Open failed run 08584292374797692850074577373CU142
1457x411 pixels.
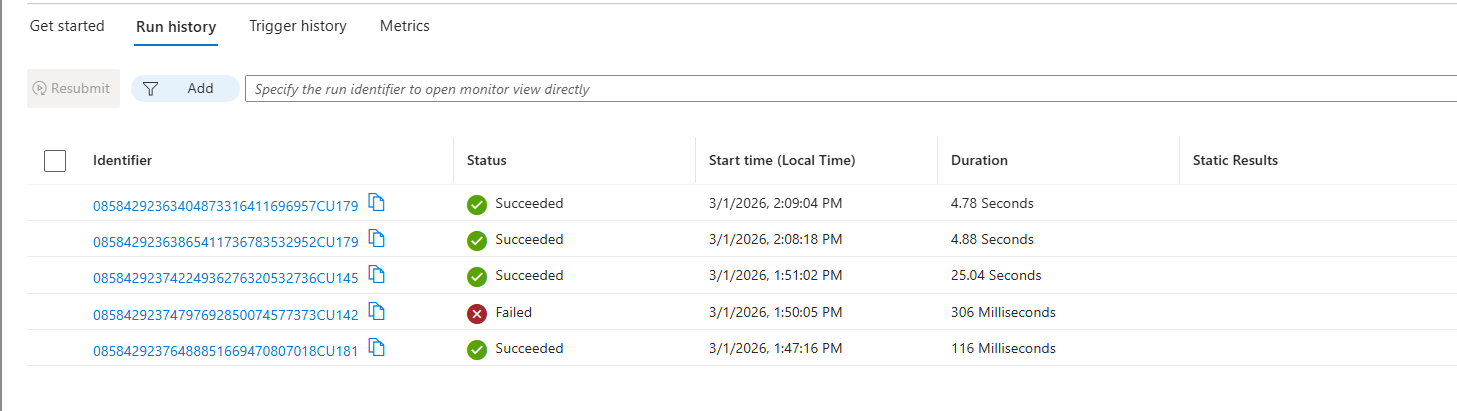[225, 314]
